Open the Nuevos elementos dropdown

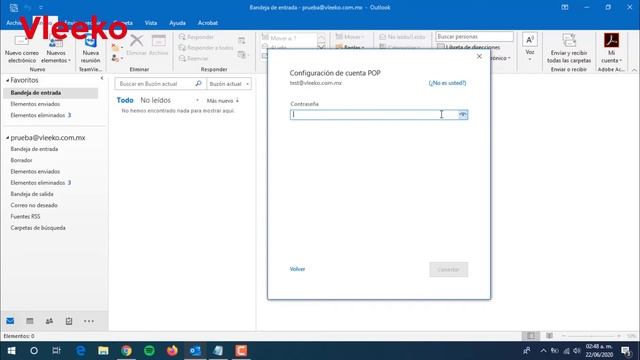click(x=56, y=49)
